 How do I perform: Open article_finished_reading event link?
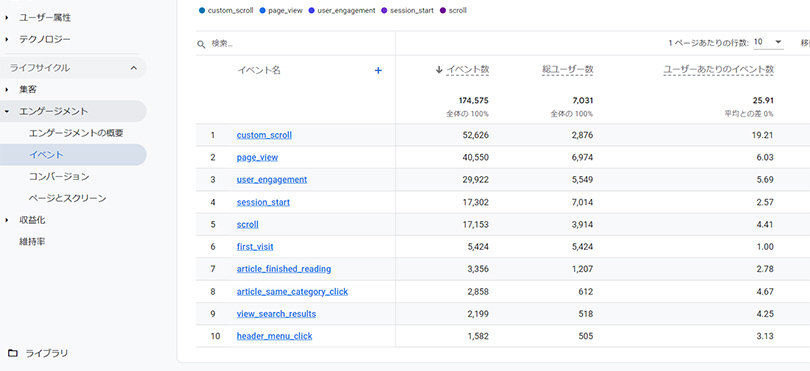coord(284,269)
